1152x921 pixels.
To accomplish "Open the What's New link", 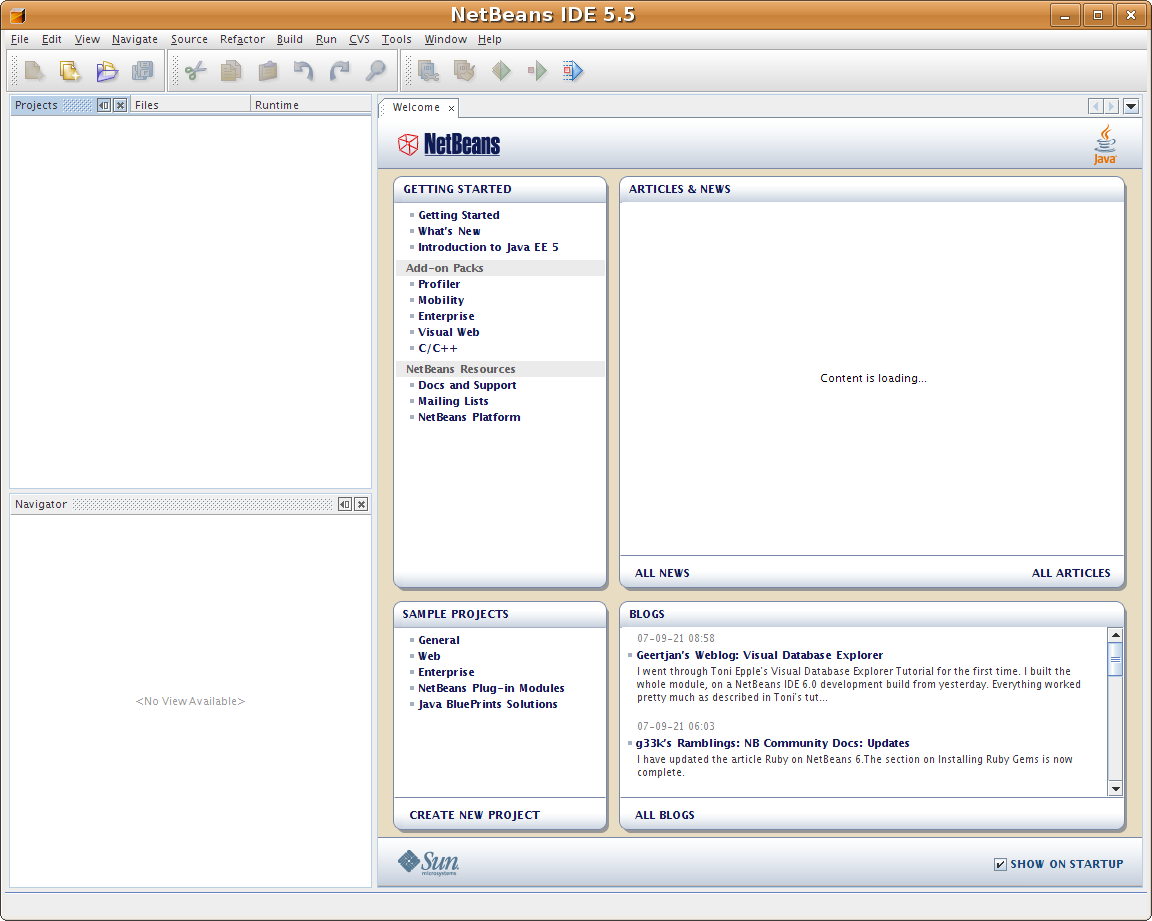I will 449,231.
